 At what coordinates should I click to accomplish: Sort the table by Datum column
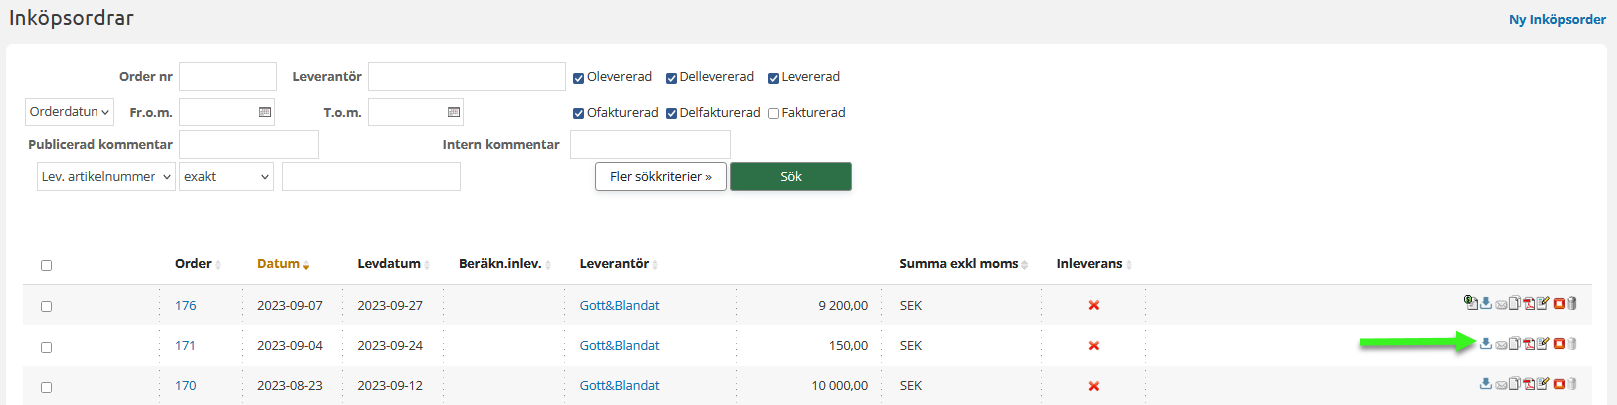pyautogui.click(x=282, y=264)
